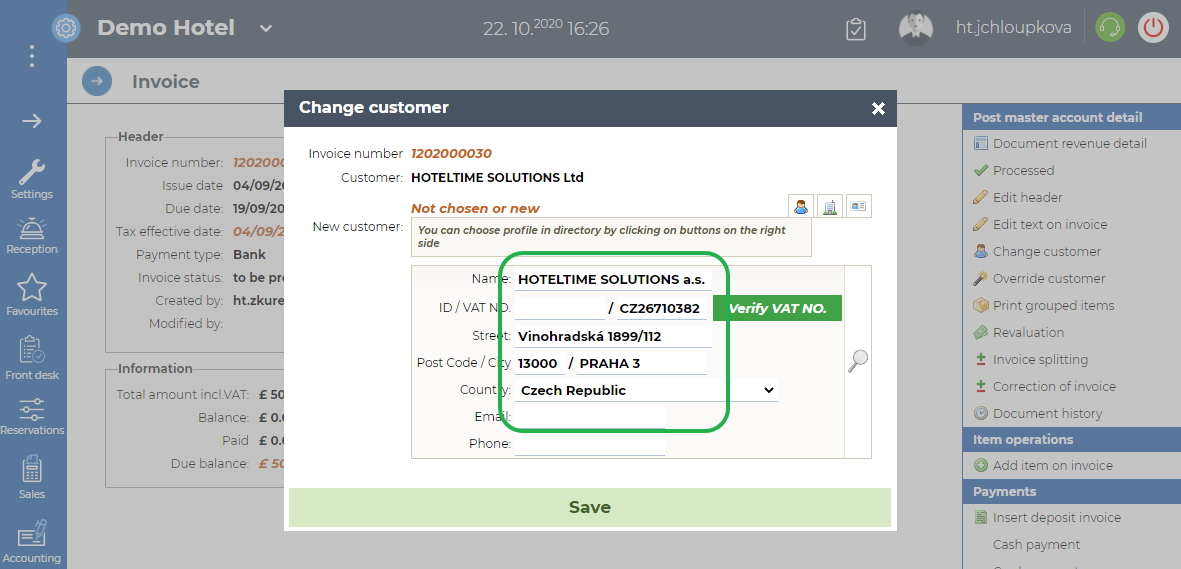Viewport: 1181px width, 569px height.
Task: Click the Post Code field 13000
Action: [540, 363]
